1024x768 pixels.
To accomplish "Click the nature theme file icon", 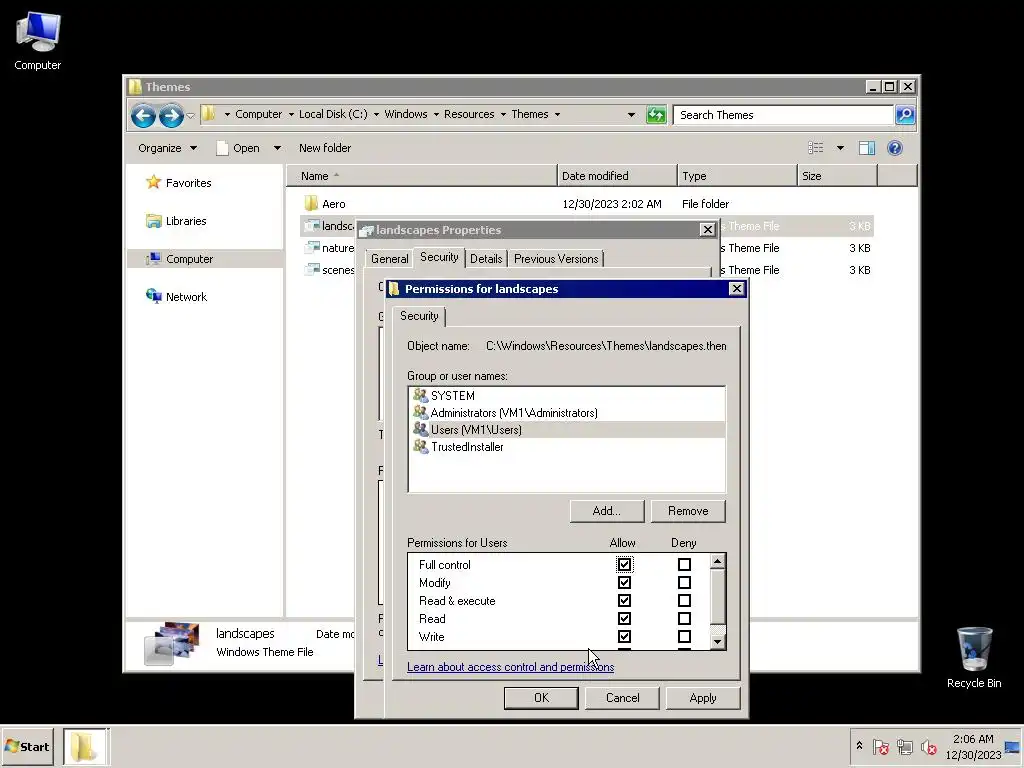I will (x=313, y=248).
